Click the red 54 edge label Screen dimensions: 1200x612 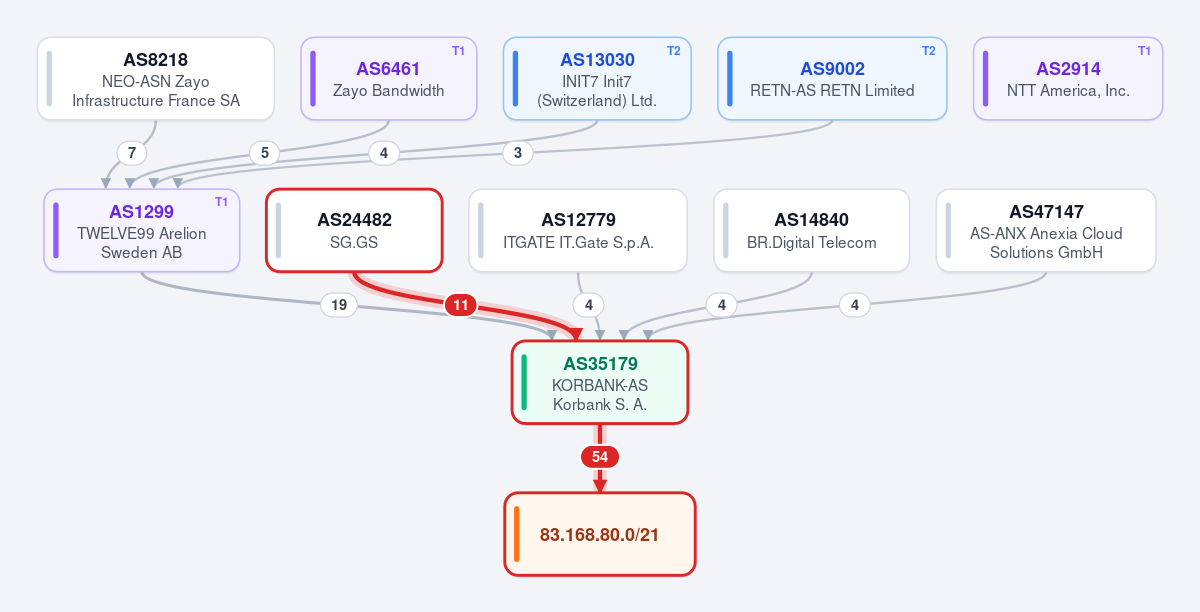click(600, 457)
